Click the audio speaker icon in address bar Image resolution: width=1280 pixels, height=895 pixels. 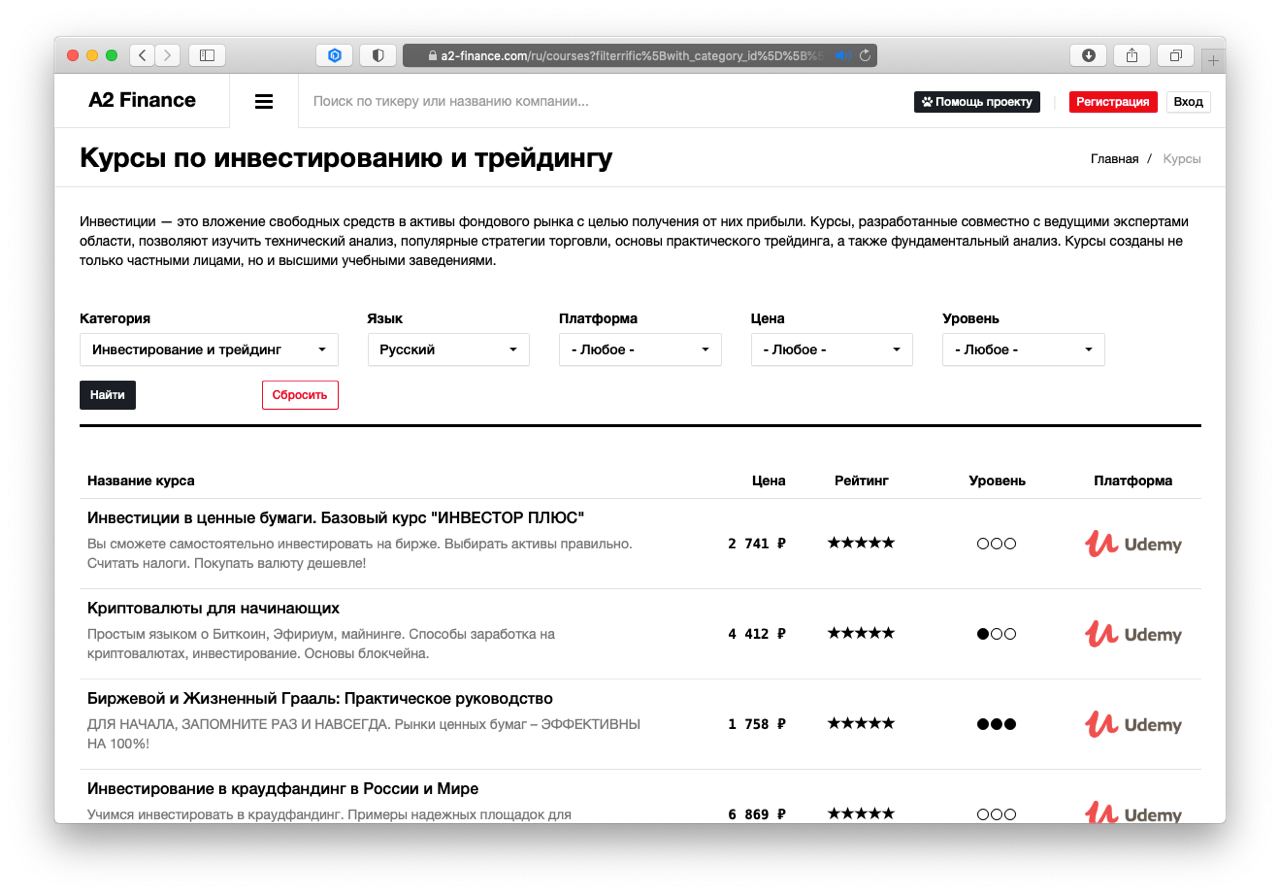tap(843, 56)
